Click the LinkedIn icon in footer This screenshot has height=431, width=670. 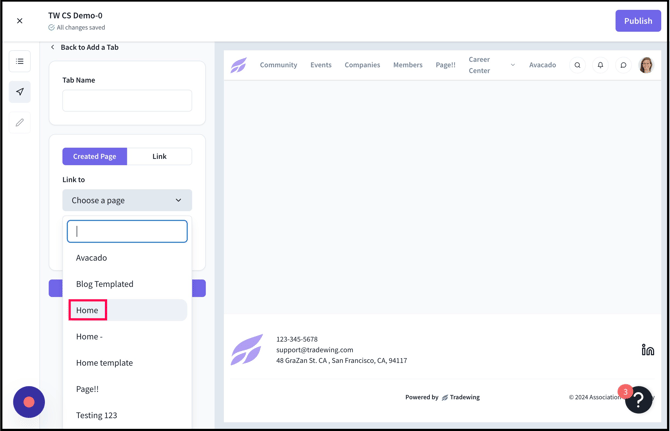[x=648, y=350]
